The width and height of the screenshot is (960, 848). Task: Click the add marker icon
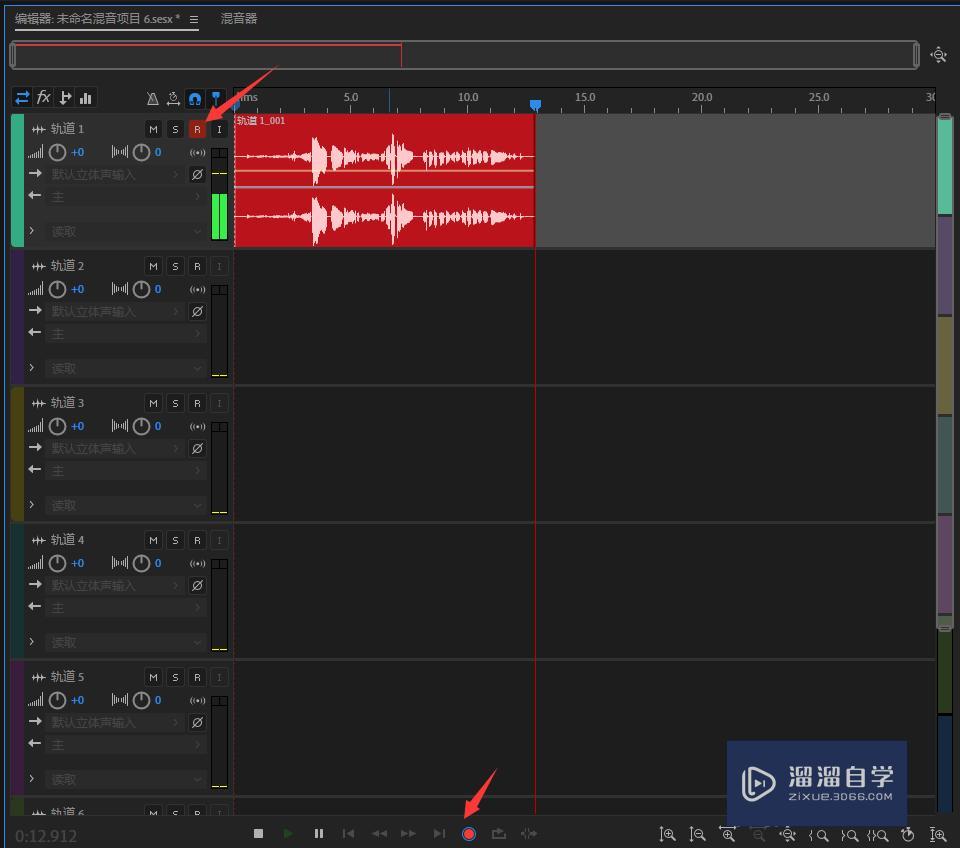click(x=216, y=97)
